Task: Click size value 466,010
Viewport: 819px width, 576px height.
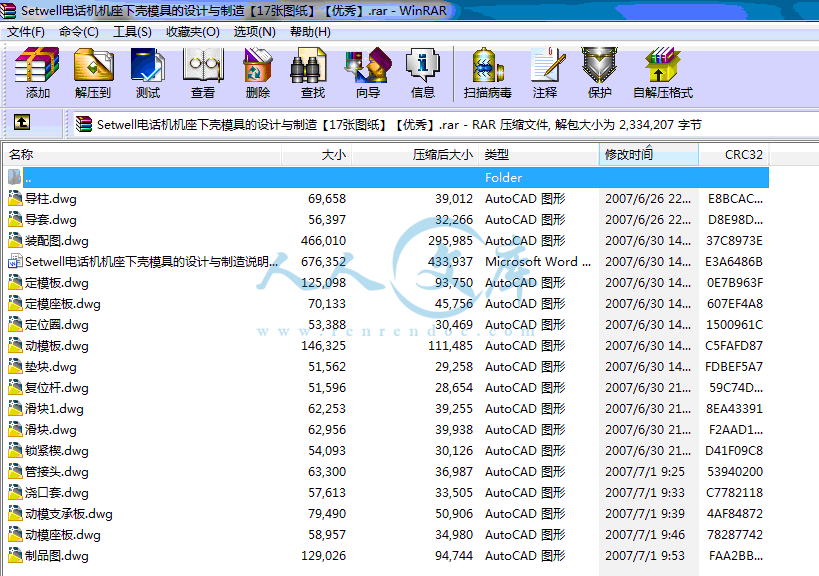Action: coord(323,240)
